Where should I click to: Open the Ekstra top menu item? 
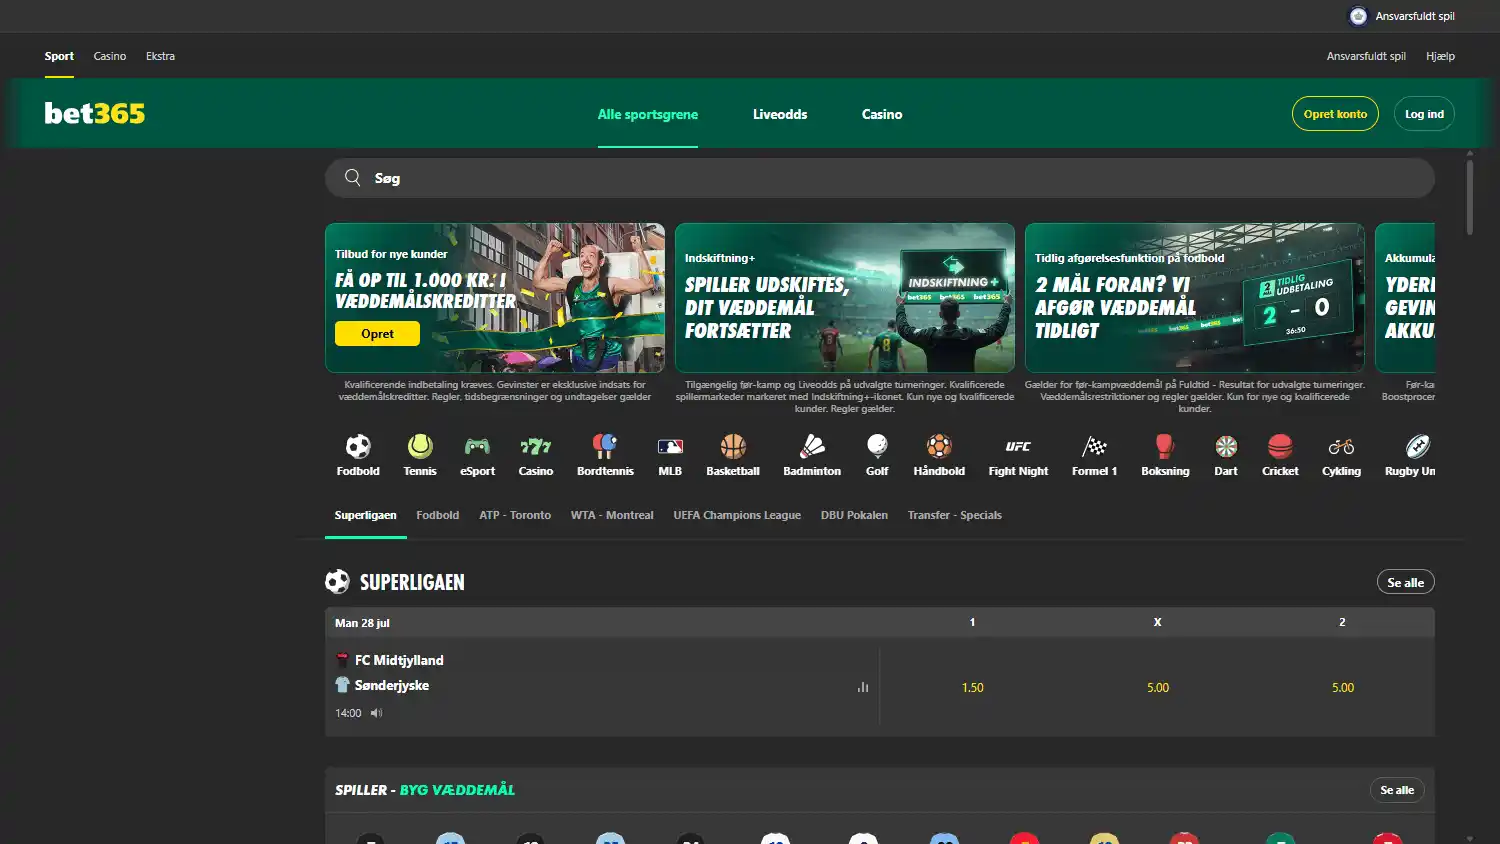pyautogui.click(x=160, y=56)
